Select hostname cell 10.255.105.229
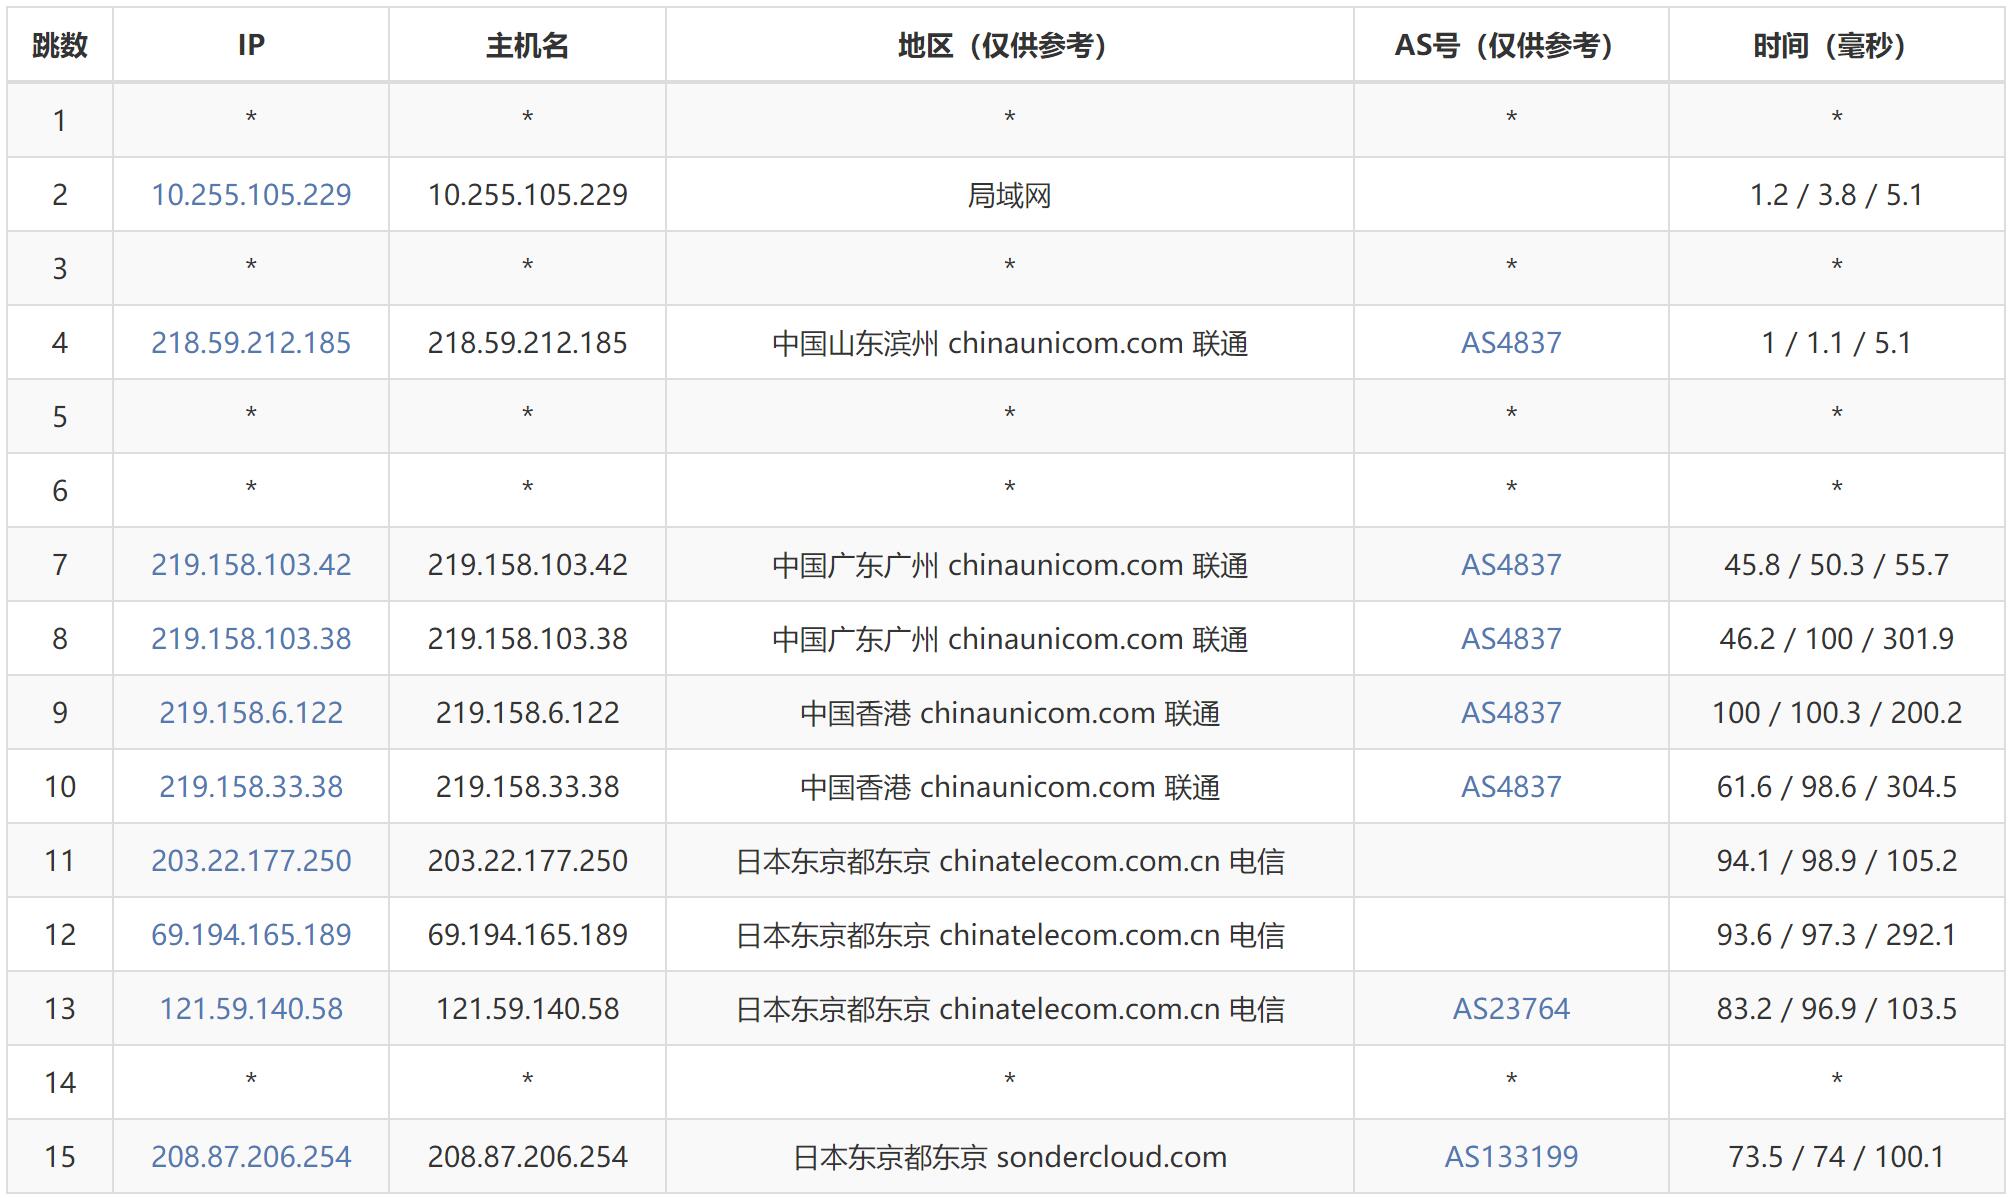 527,194
